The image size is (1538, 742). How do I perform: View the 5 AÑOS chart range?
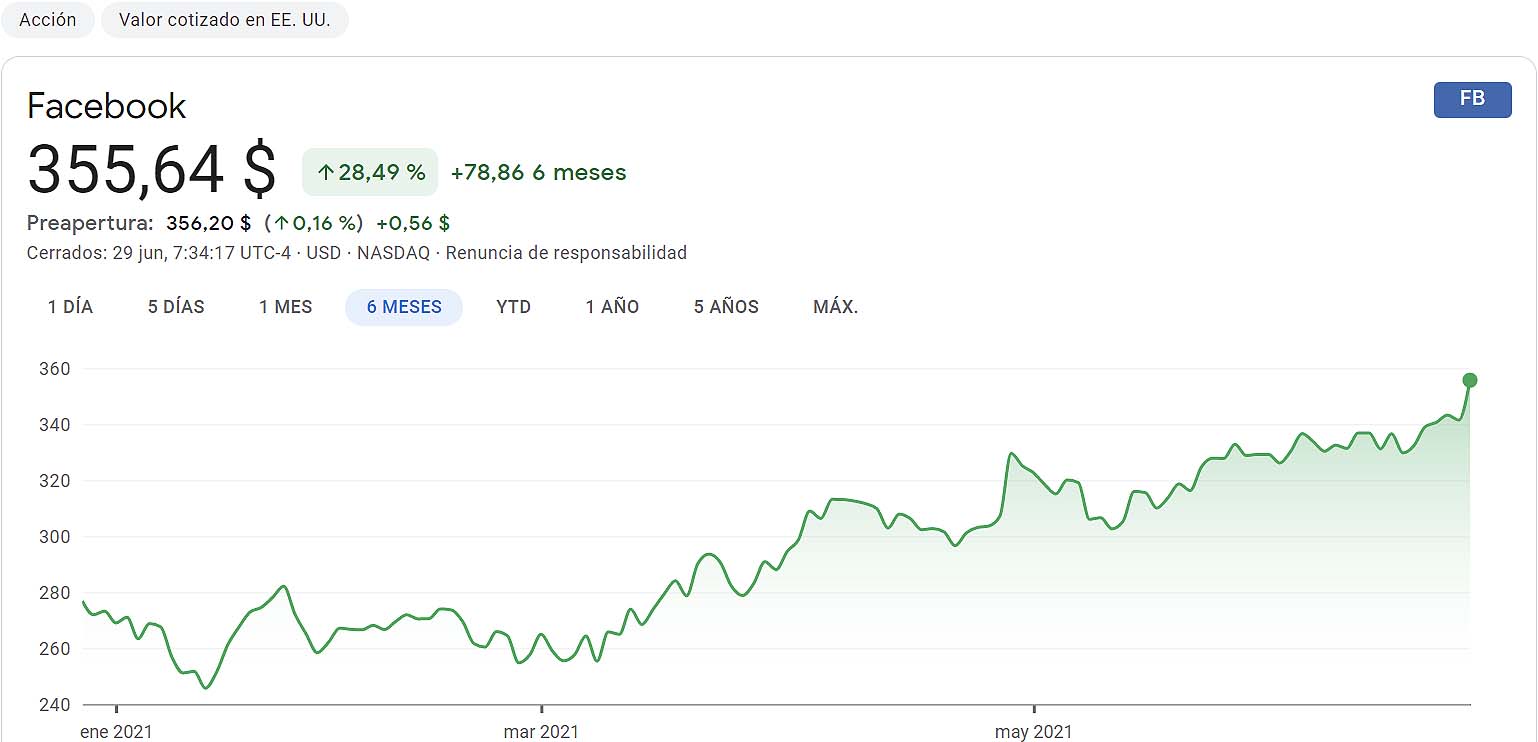[726, 307]
